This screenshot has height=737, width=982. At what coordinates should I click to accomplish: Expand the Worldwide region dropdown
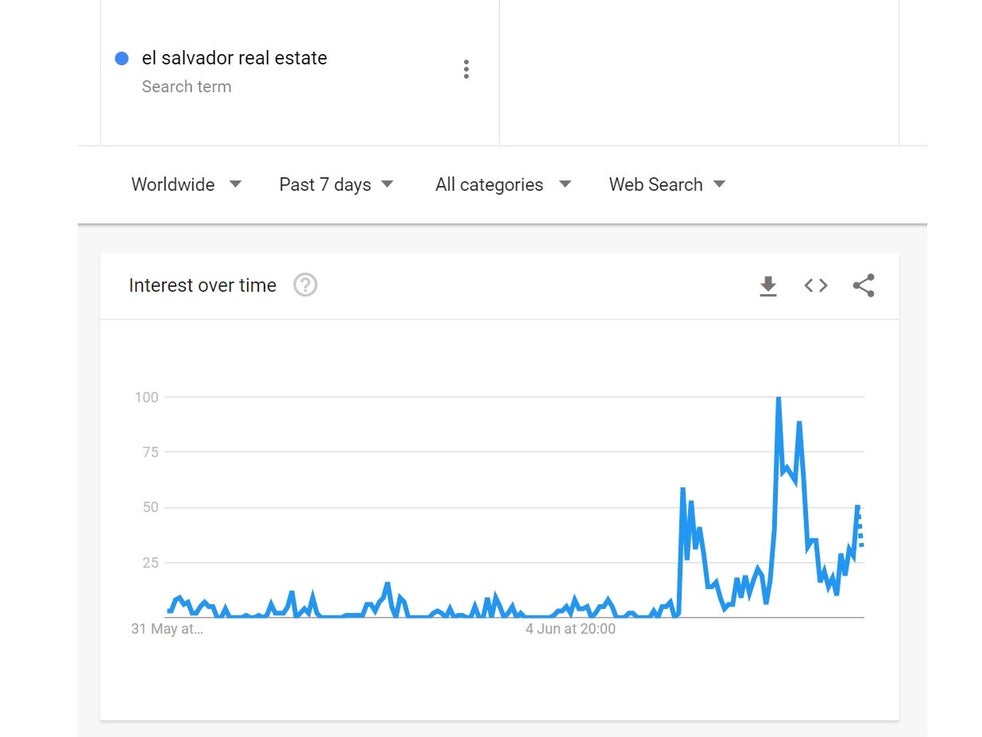pos(186,185)
